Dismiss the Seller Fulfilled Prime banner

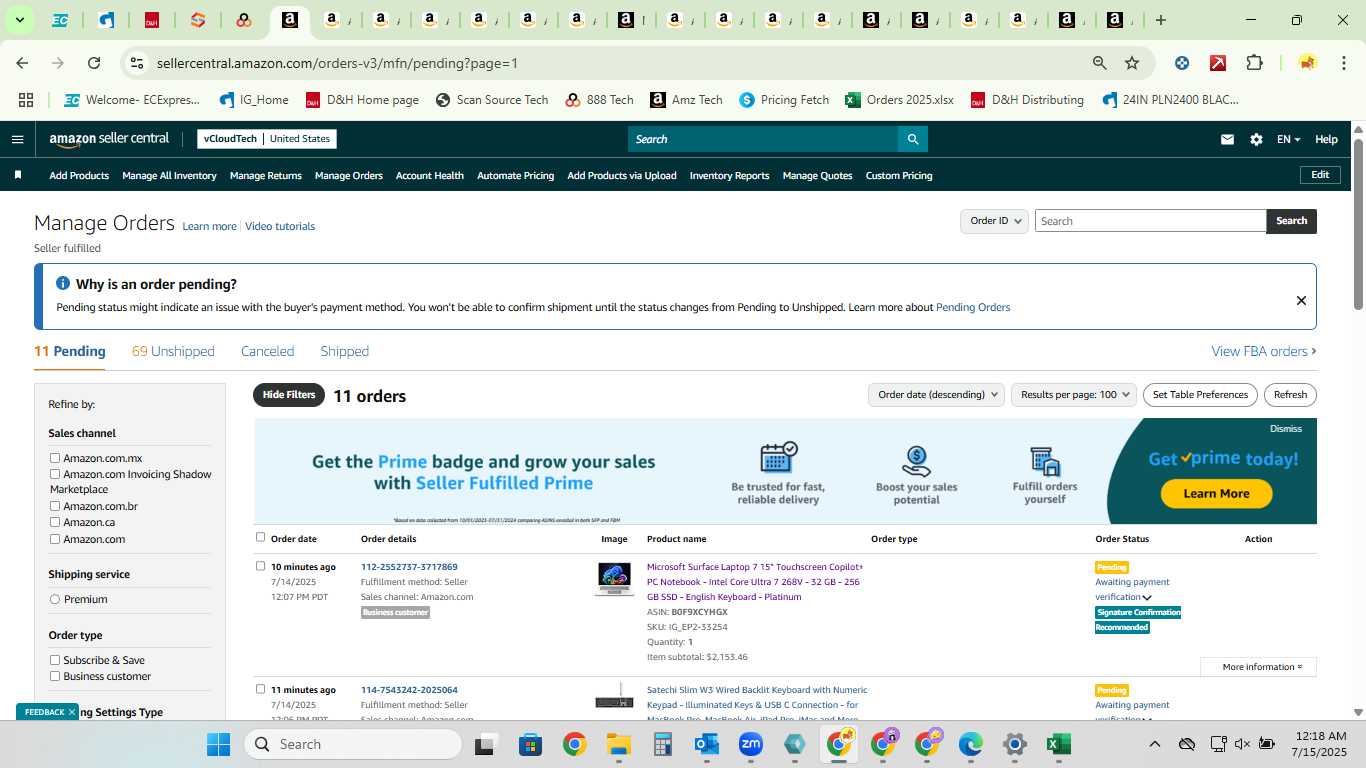tap(1286, 428)
